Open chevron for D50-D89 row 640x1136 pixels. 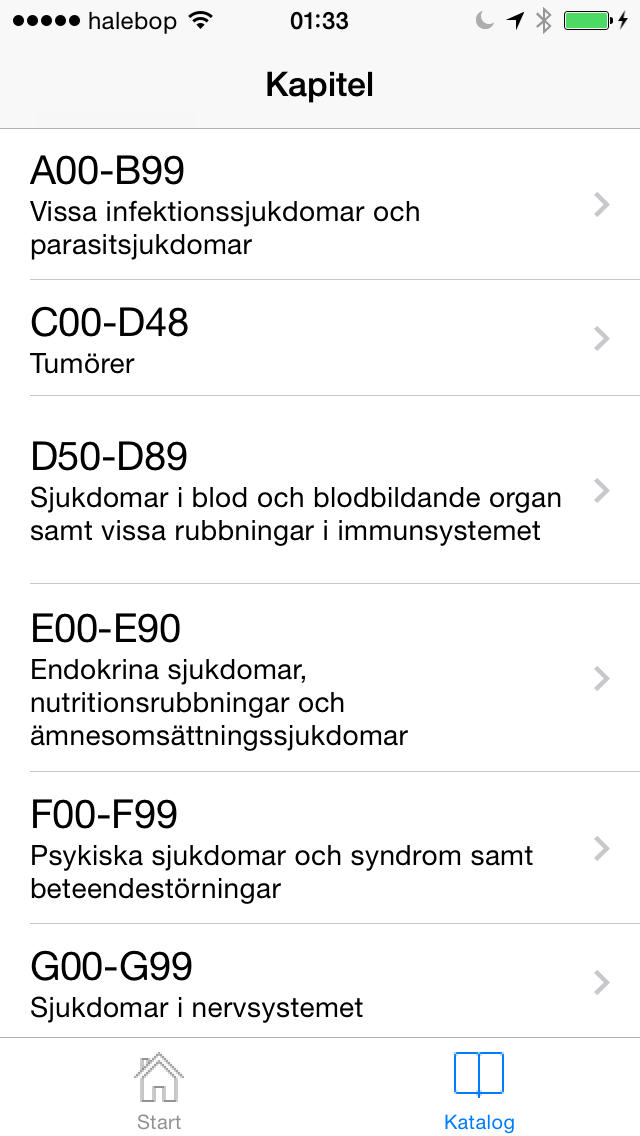602,490
